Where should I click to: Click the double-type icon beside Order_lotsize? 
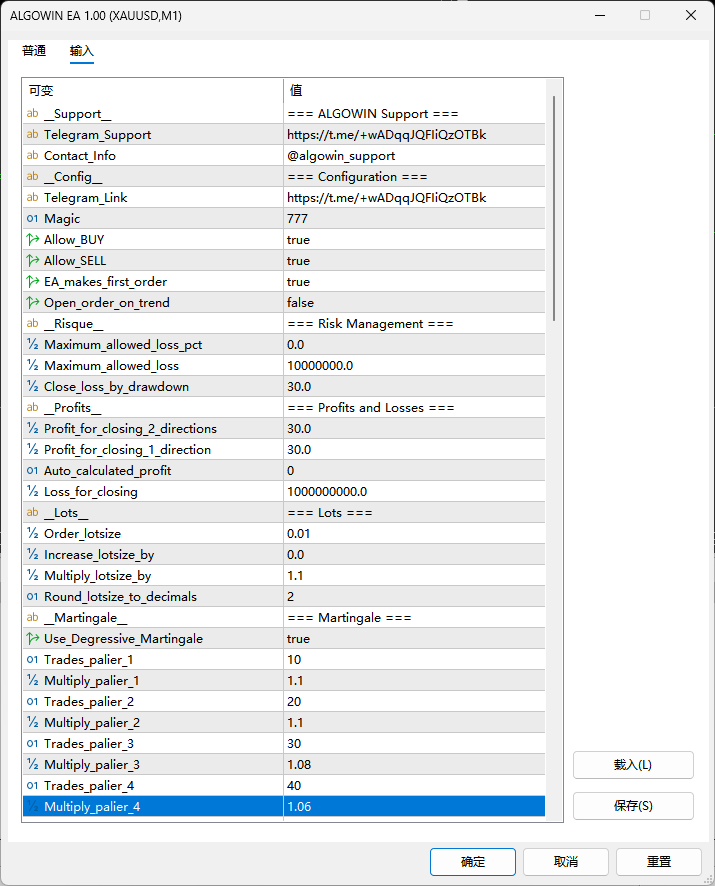[33, 533]
